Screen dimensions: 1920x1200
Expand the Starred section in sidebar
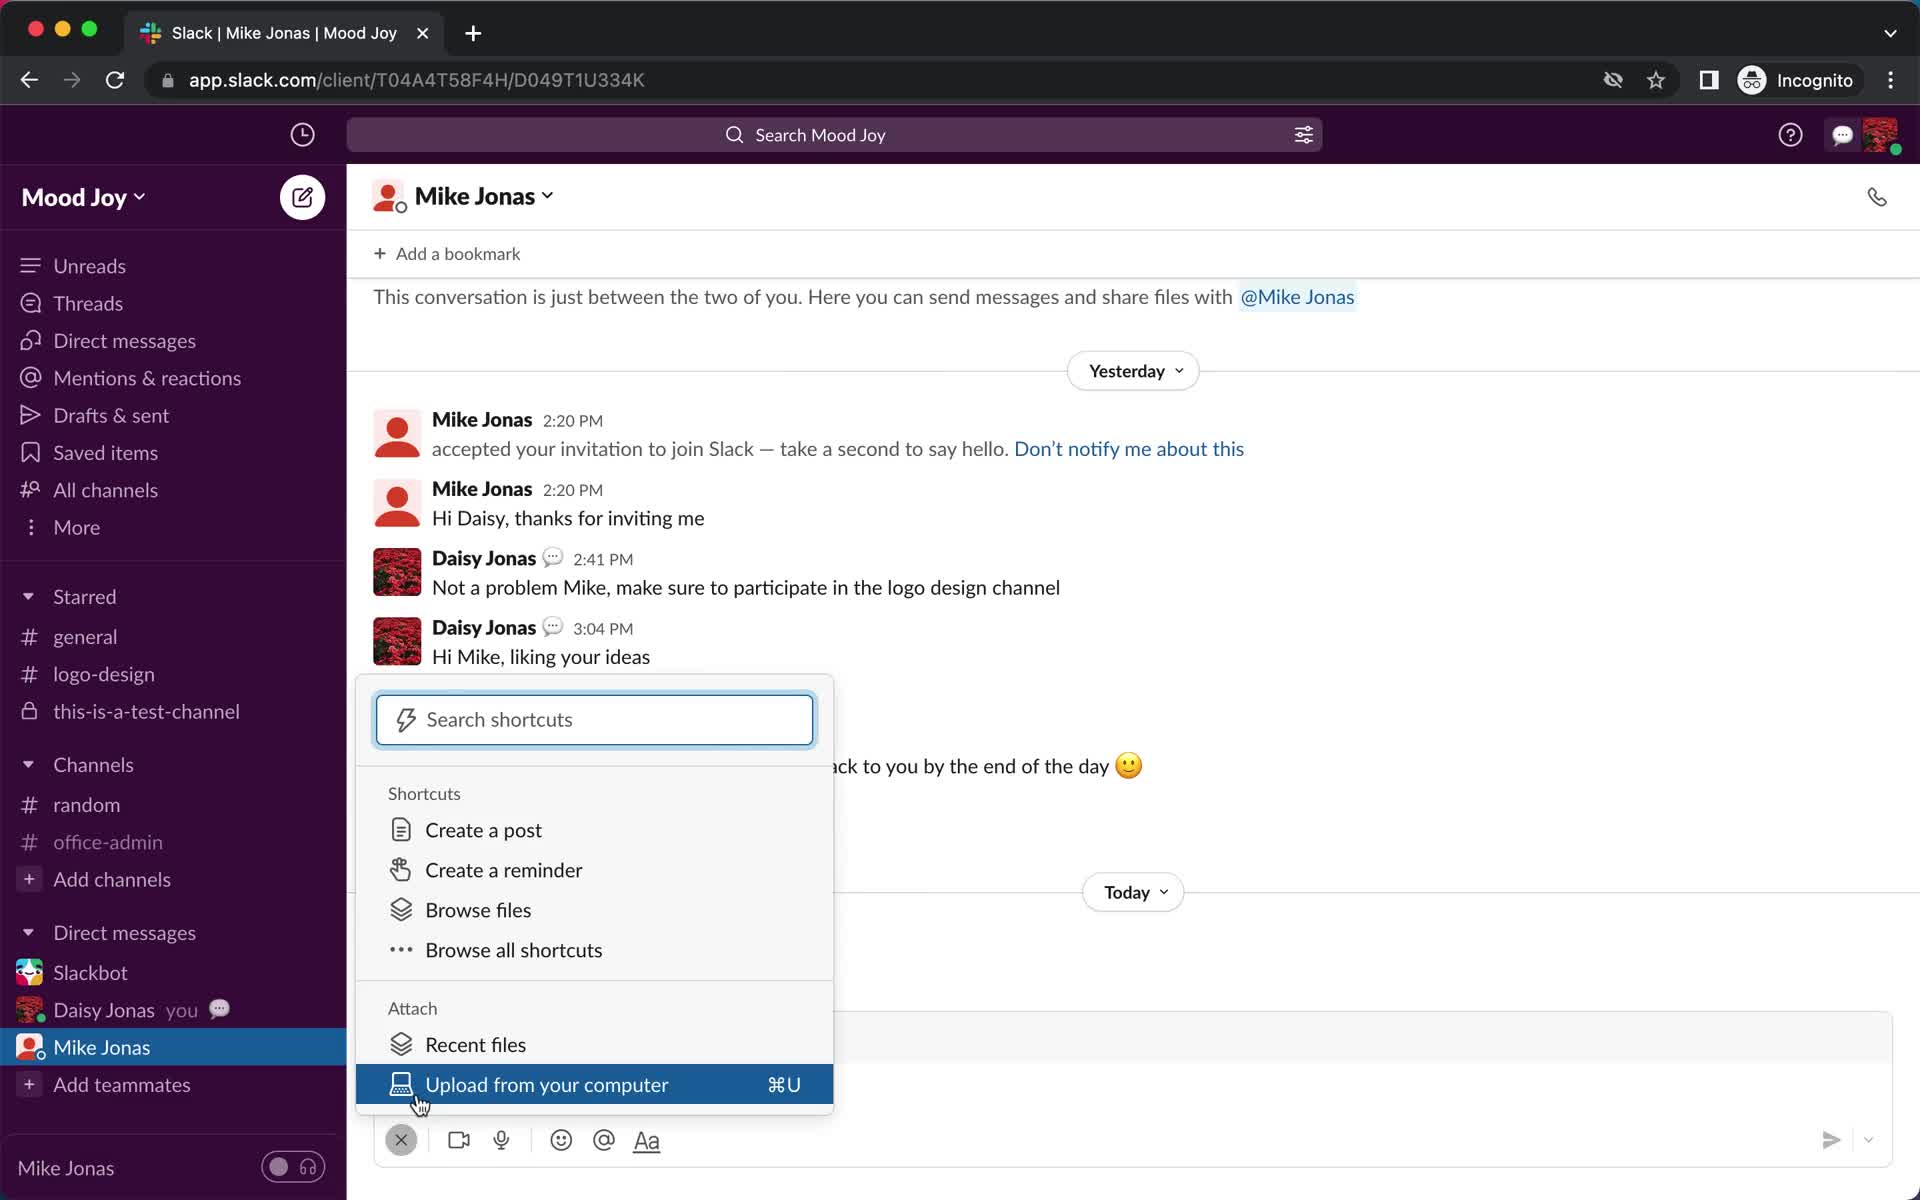(28, 594)
